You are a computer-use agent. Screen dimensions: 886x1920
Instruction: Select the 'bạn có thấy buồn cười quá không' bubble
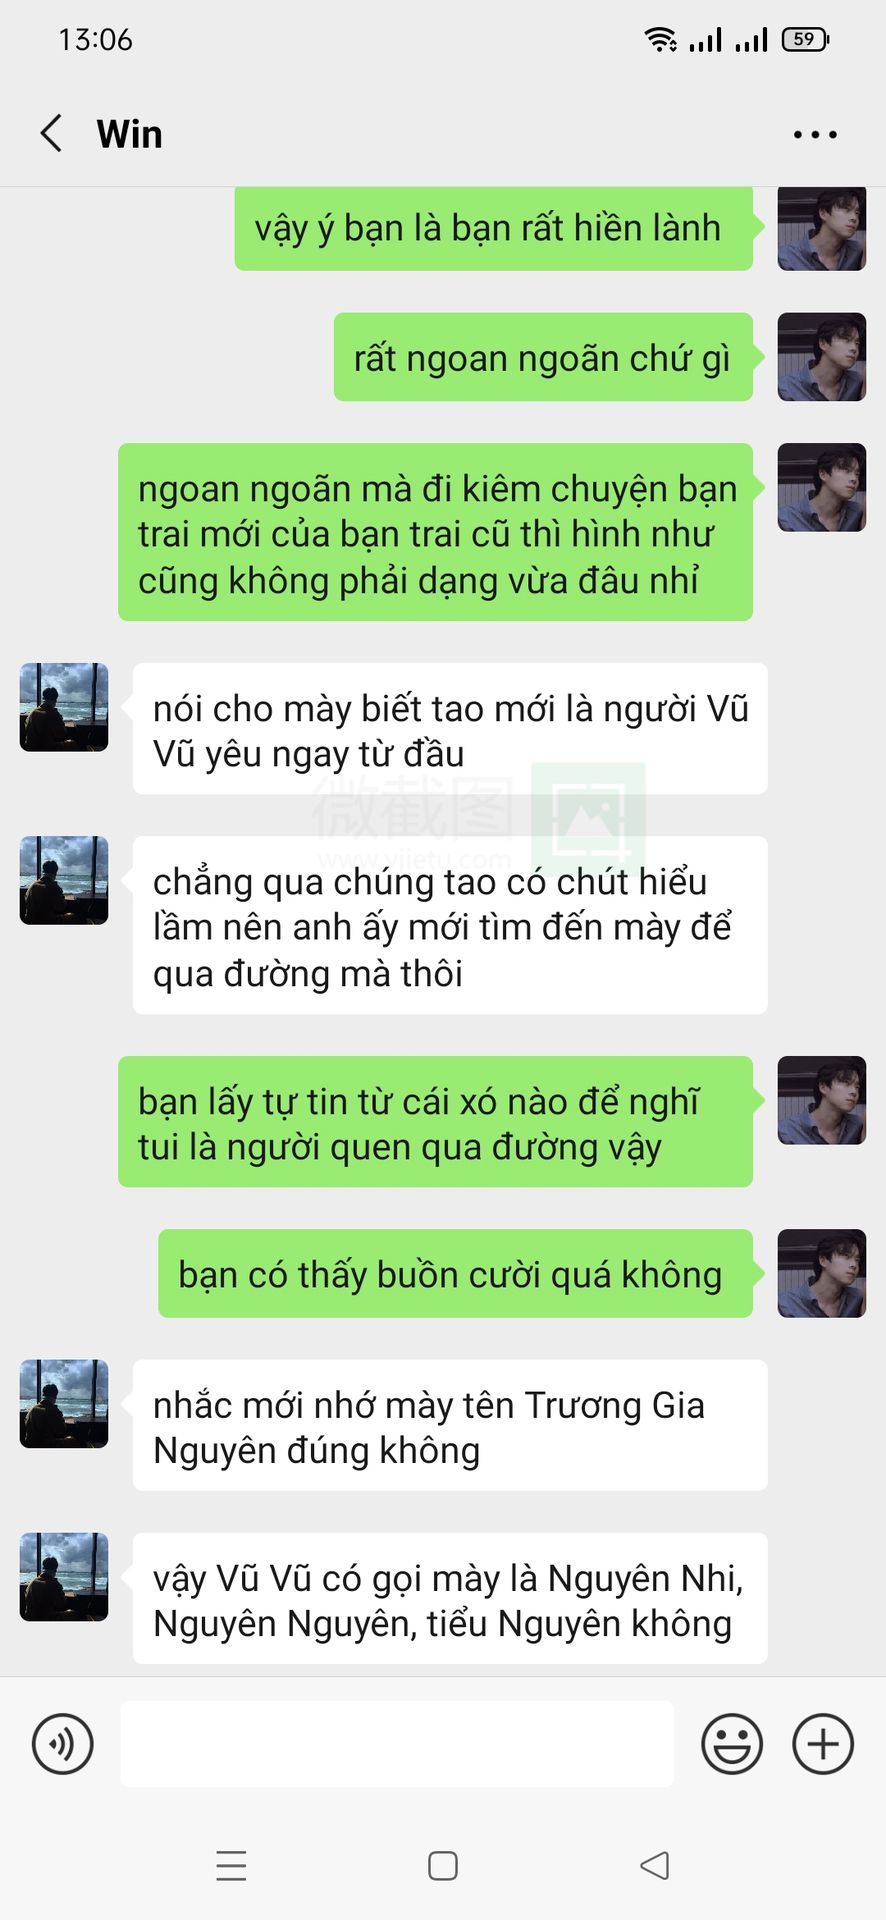(455, 1273)
